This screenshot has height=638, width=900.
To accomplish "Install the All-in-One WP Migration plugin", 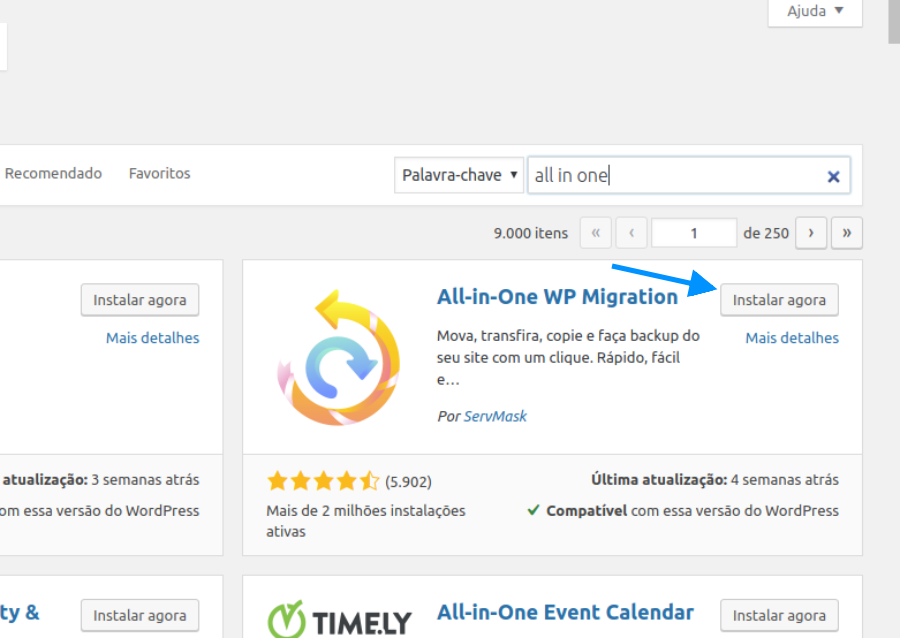I will click(779, 300).
